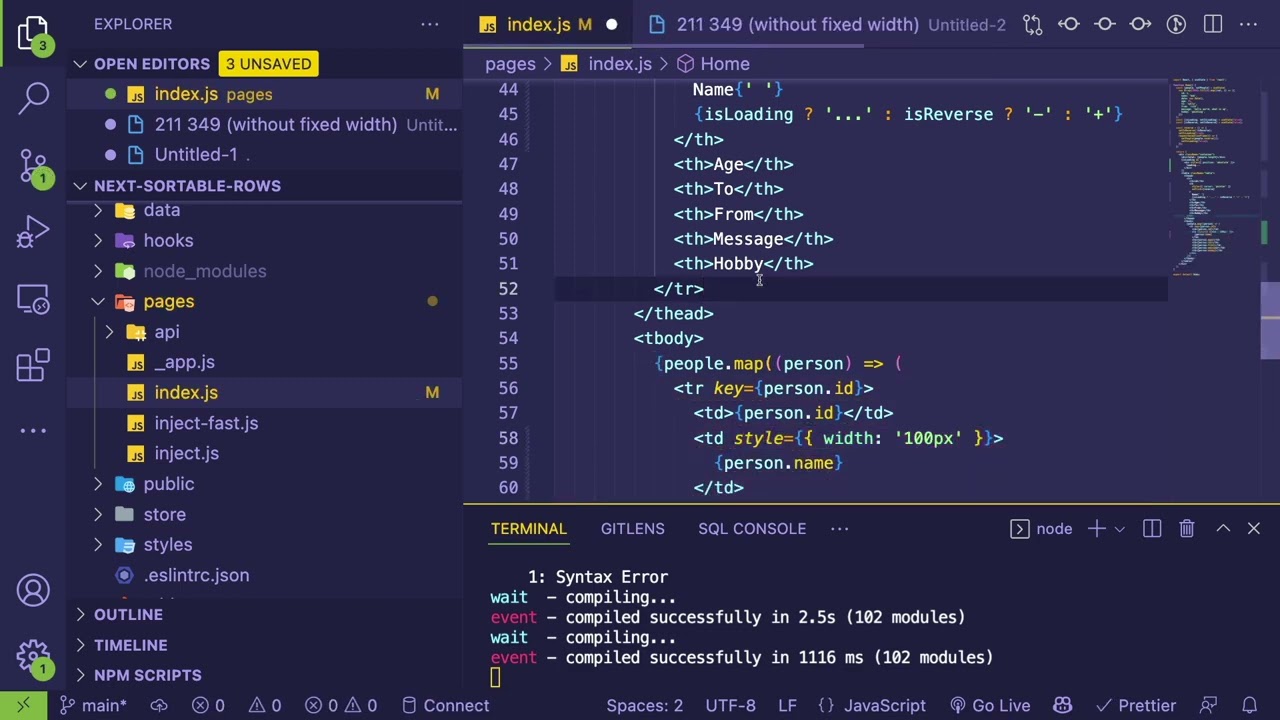Image resolution: width=1280 pixels, height=720 pixels.
Task: Split the editor to the right
Action: [x=1213, y=24]
